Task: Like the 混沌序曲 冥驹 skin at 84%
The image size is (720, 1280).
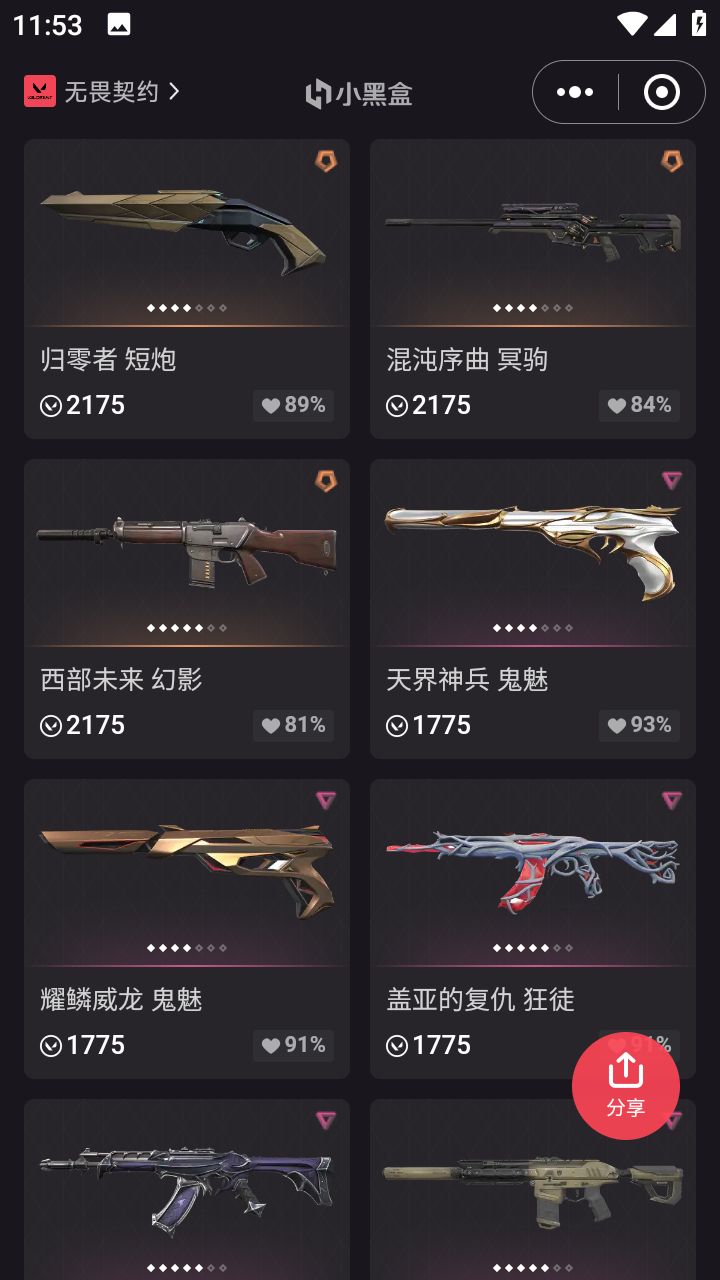Action: (x=639, y=405)
